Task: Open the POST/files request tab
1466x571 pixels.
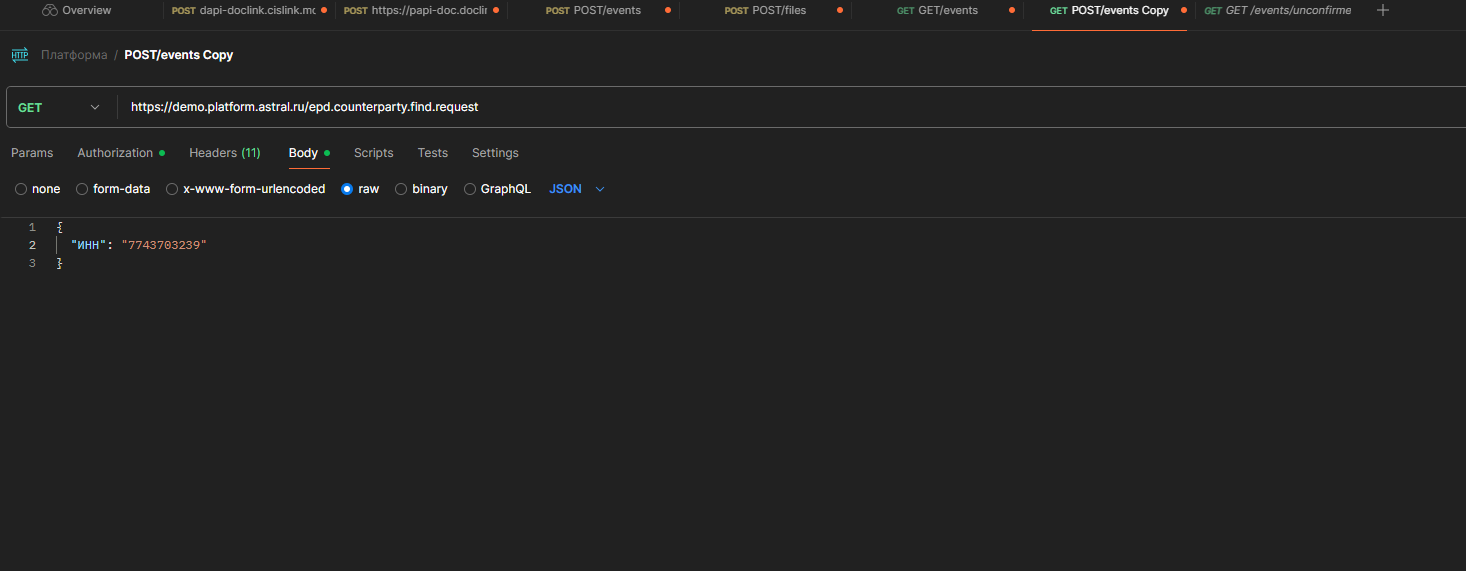Action: pos(765,11)
